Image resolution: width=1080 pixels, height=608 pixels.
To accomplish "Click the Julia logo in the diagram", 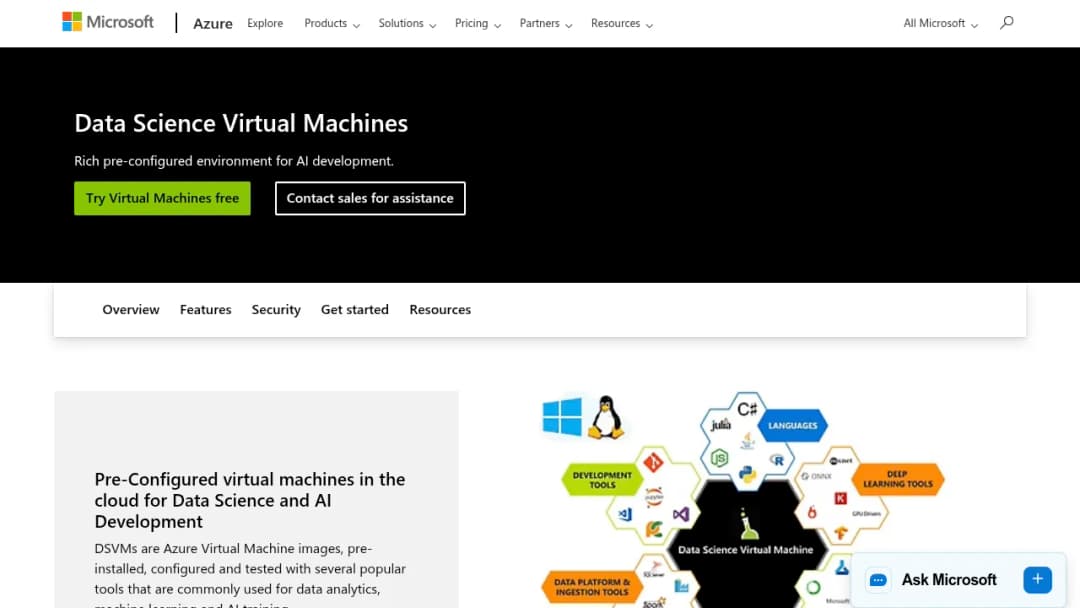I will click(x=720, y=424).
